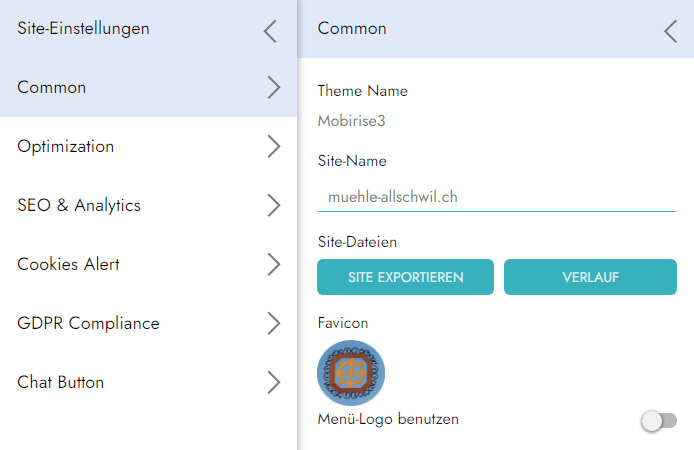Select the Common label in the settings list

click(x=52, y=88)
